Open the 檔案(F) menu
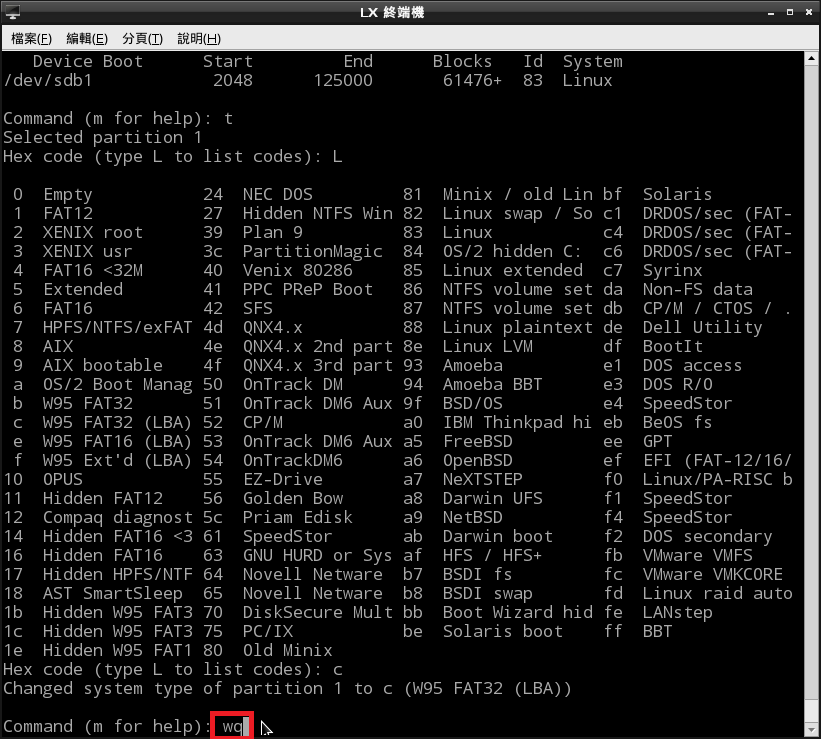 [x=32, y=39]
